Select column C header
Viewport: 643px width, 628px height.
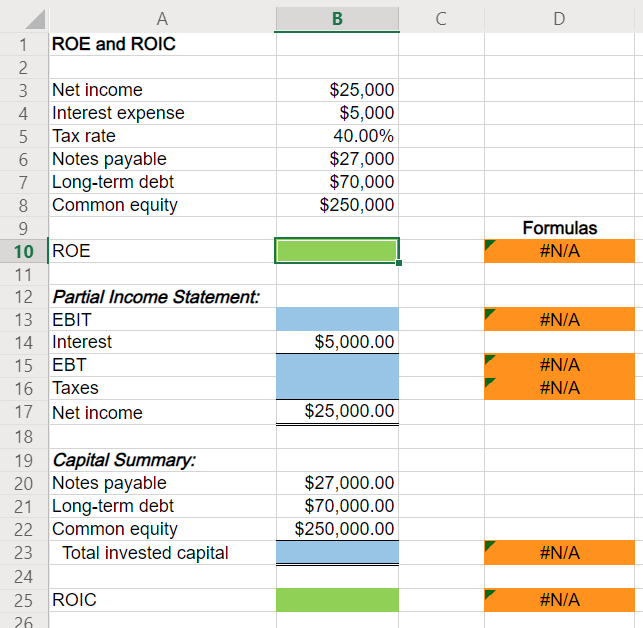(x=441, y=19)
